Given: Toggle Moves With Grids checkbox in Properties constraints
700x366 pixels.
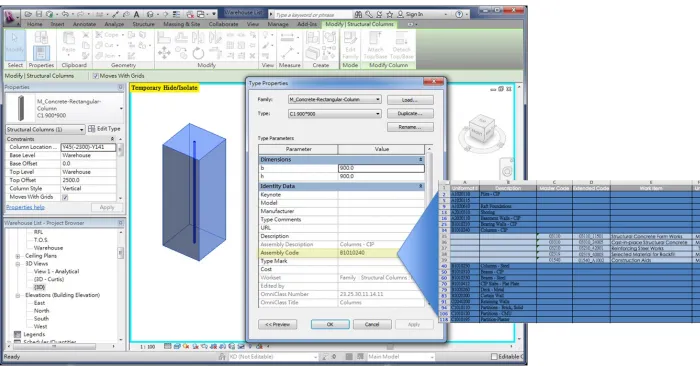Looking at the screenshot, I should tap(65, 197).
